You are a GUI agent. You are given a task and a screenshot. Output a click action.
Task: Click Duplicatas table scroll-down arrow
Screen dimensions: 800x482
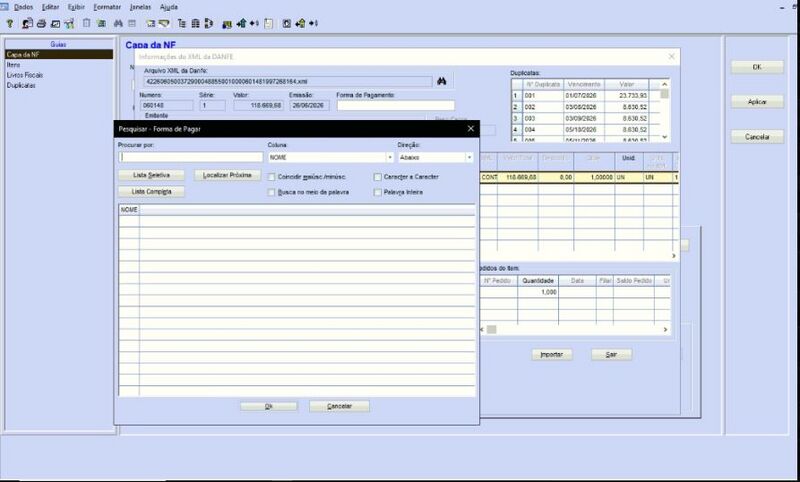(x=664, y=137)
